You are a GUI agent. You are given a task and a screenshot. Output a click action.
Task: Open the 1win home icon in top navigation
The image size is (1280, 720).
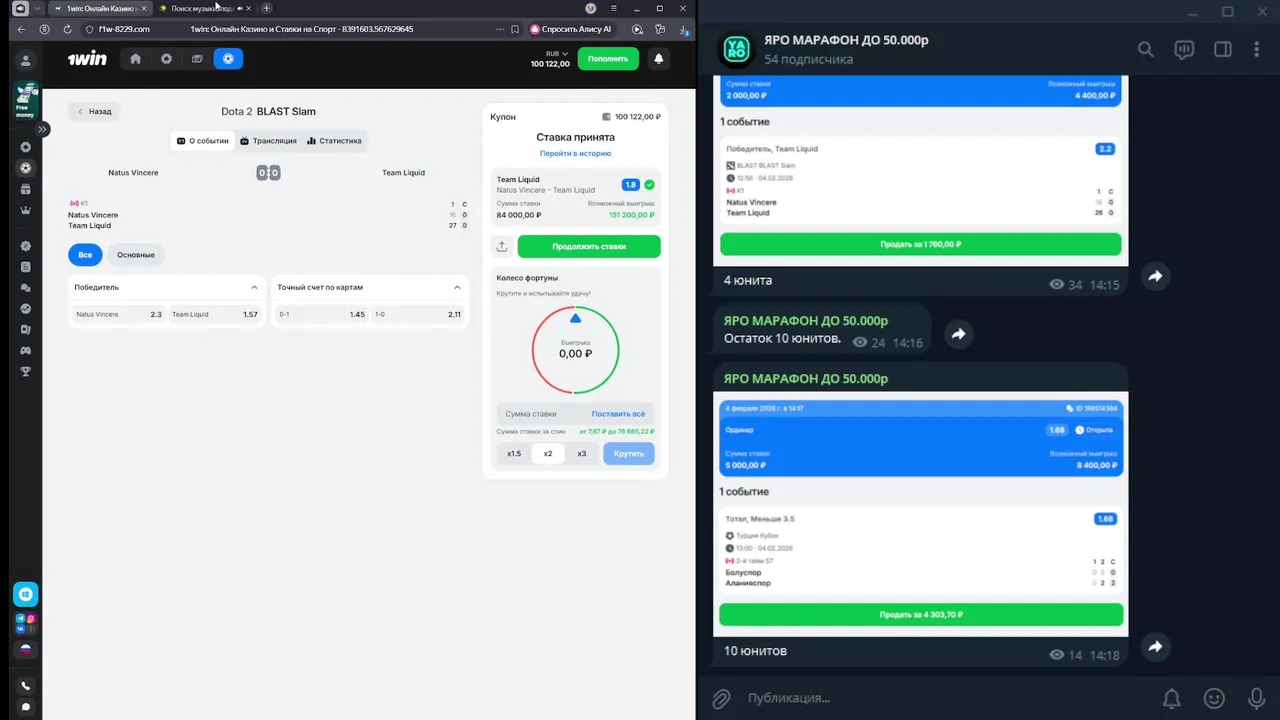point(136,59)
